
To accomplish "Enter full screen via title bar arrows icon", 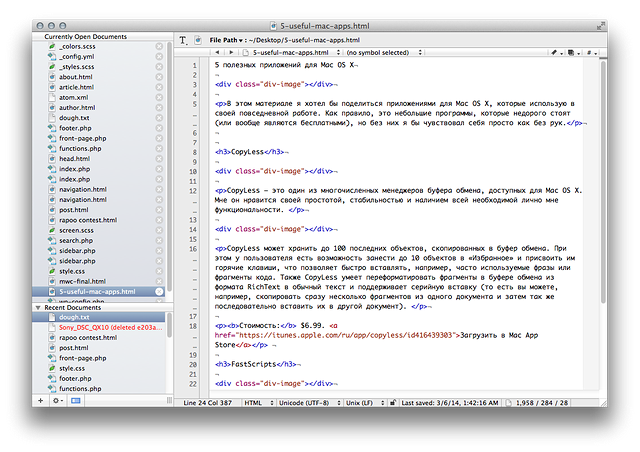I will pos(600,26).
